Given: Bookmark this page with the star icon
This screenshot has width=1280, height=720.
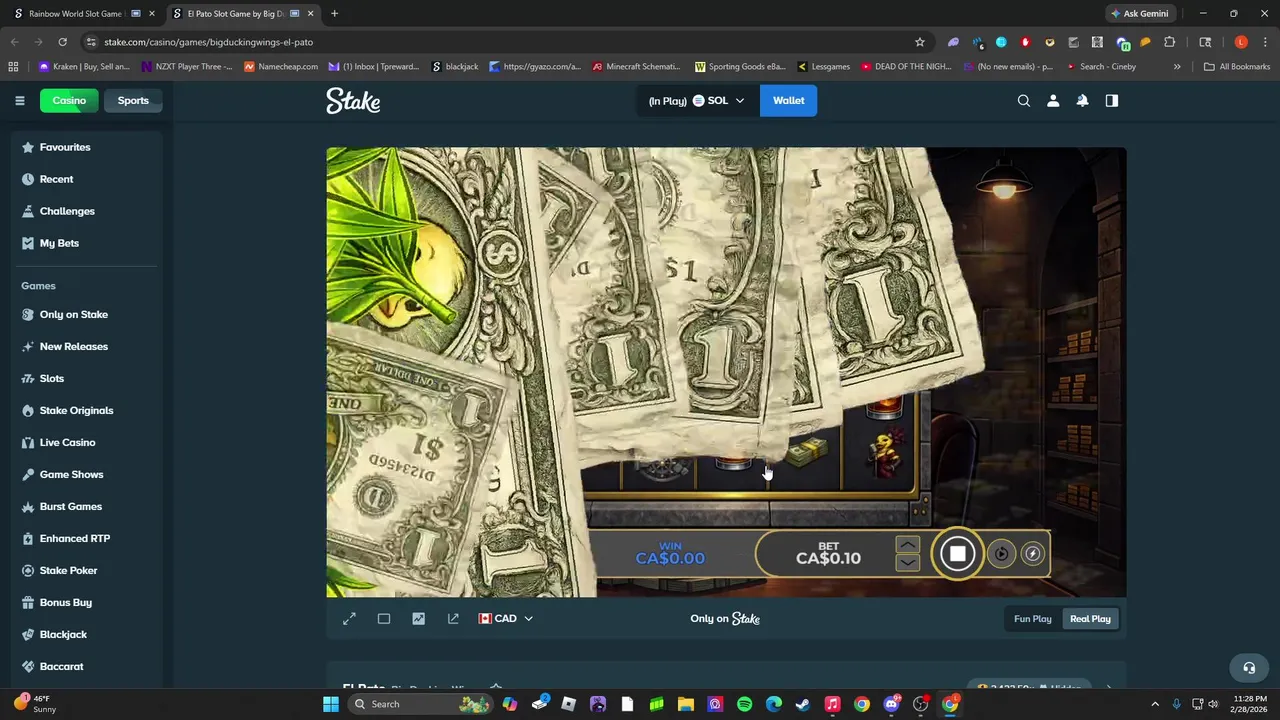Looking at the screenshot, I should (x=920, y=42).
